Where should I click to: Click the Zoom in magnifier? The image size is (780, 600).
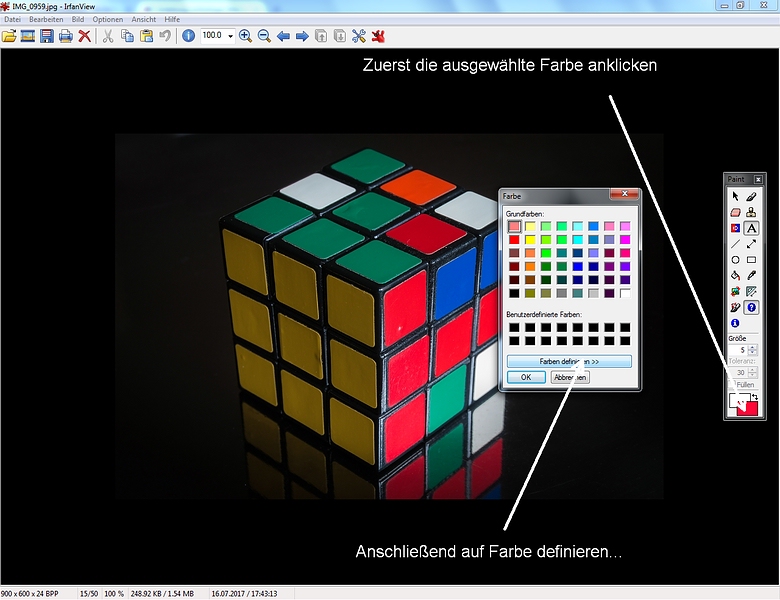tap(245, 36)
